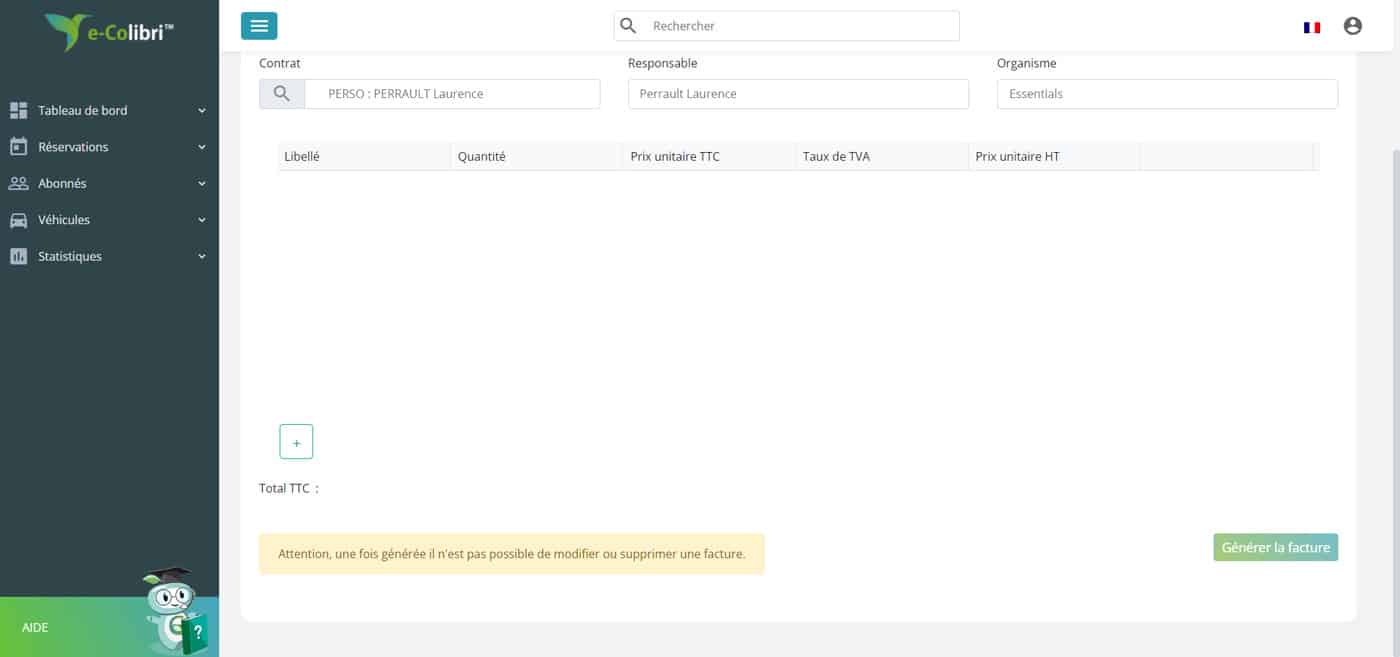Click the Réservations calendar icon
The width and height of the screenshot is (1400, 657).
pos(18,147)
